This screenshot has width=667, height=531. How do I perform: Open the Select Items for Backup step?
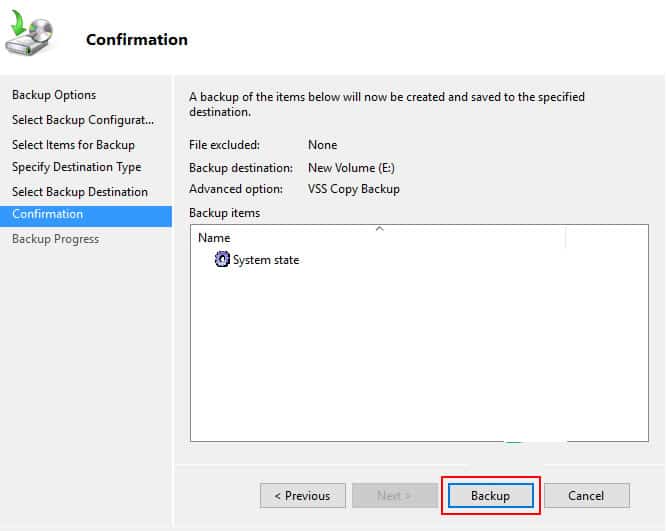point(73,145)
